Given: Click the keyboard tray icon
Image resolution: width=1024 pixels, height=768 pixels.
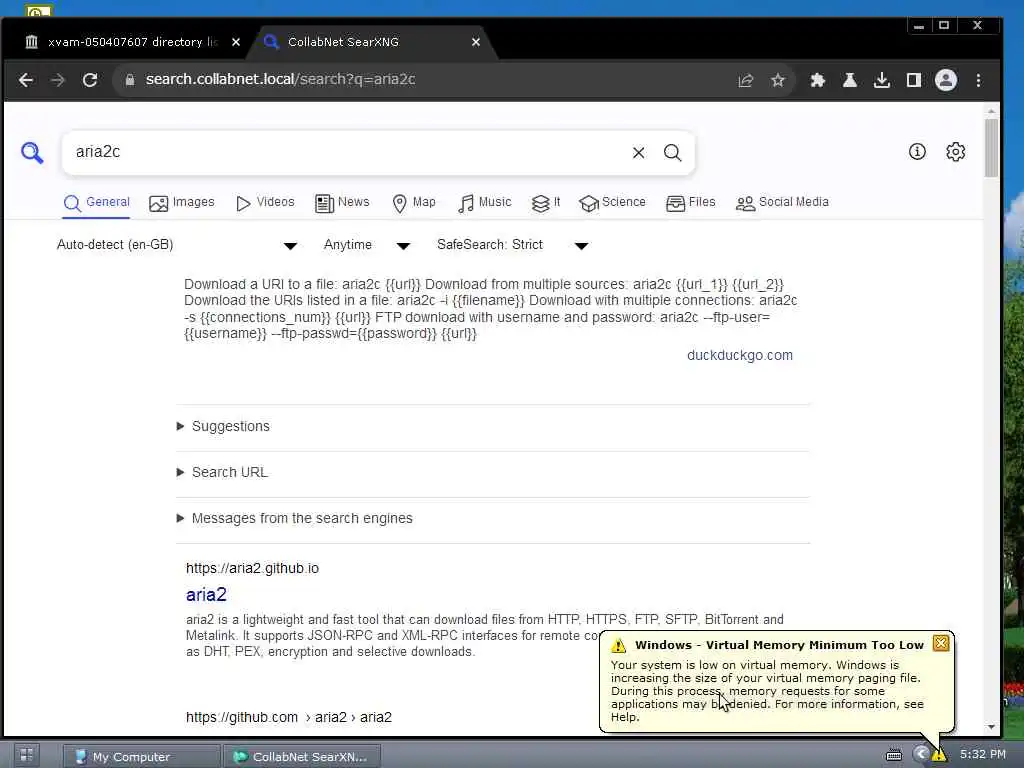Looking at the screenshot, I should click(893, 755).
